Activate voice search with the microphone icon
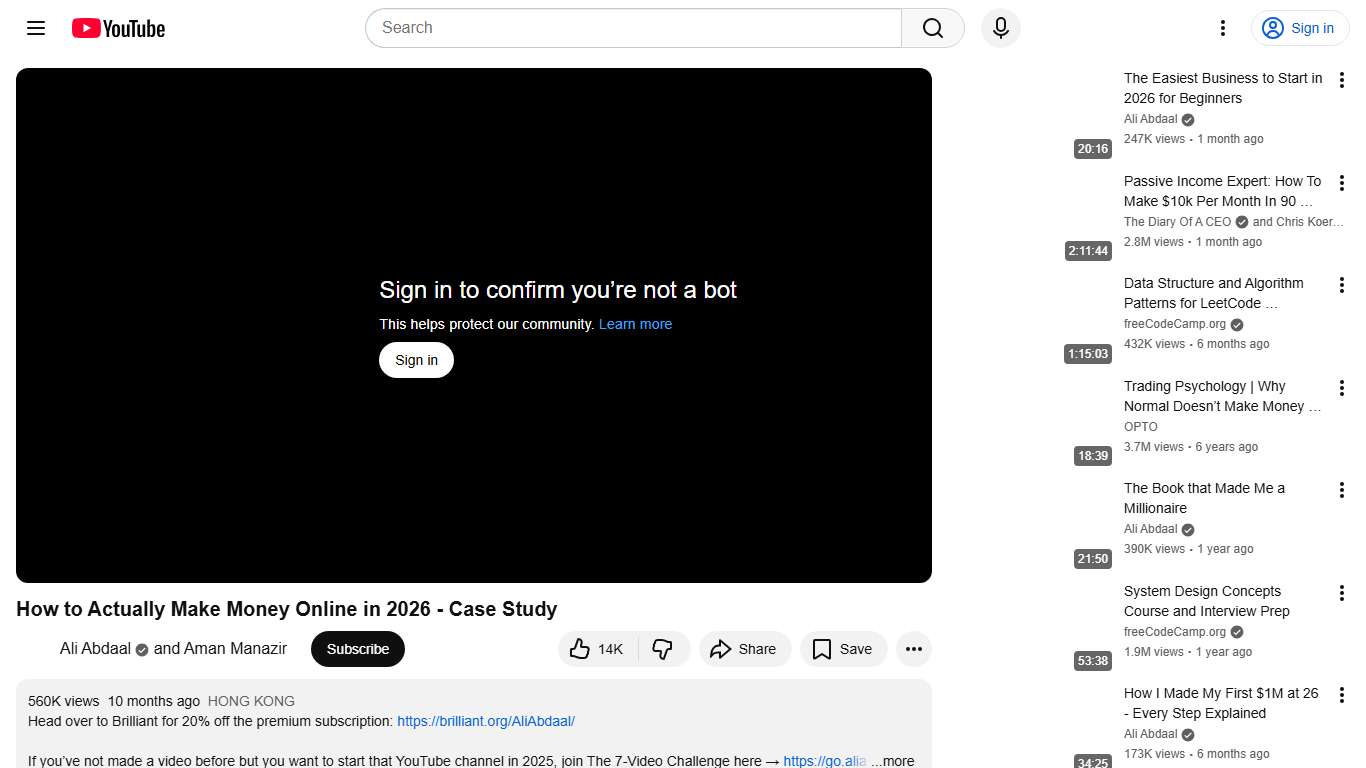 click(x=1000, y=28)
